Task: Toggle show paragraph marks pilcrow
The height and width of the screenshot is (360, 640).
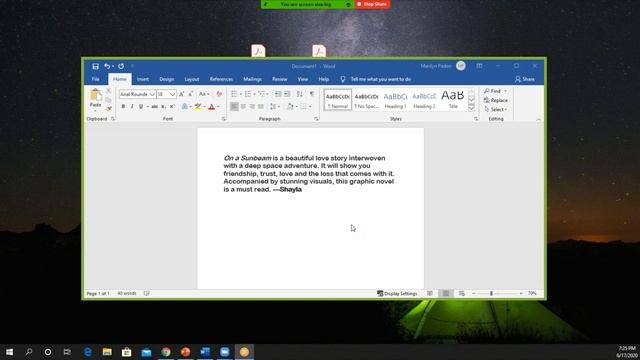Action: click(312, 94)
